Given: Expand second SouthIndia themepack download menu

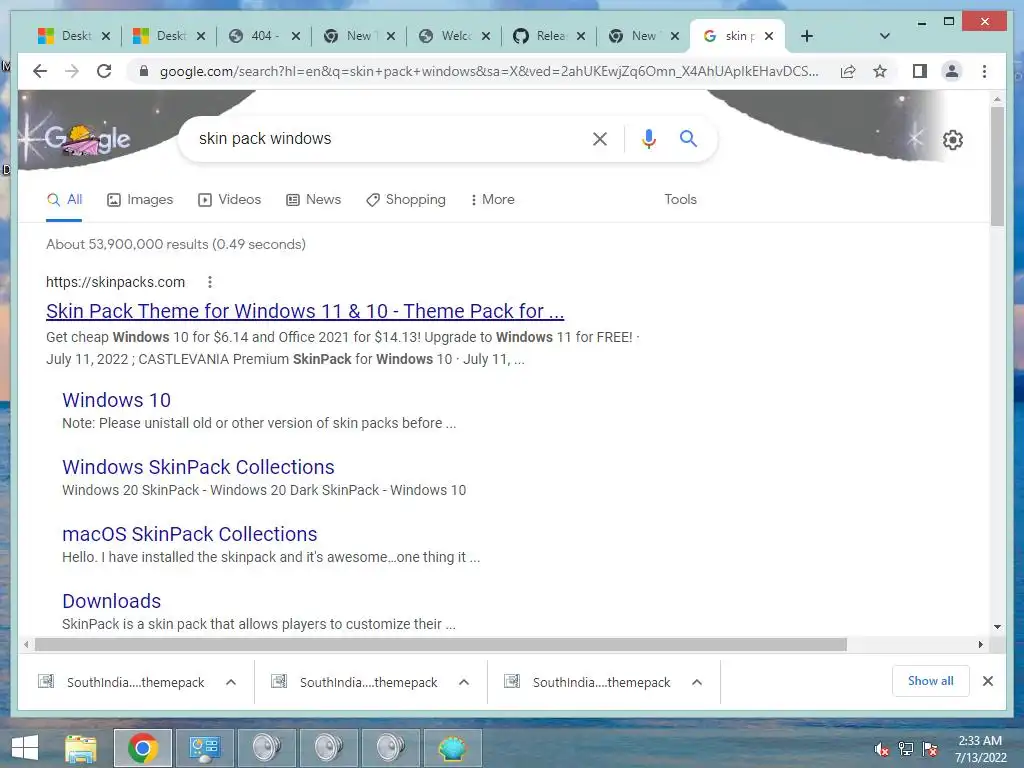Looking at the screenshot, I should (x=464, y=682).
